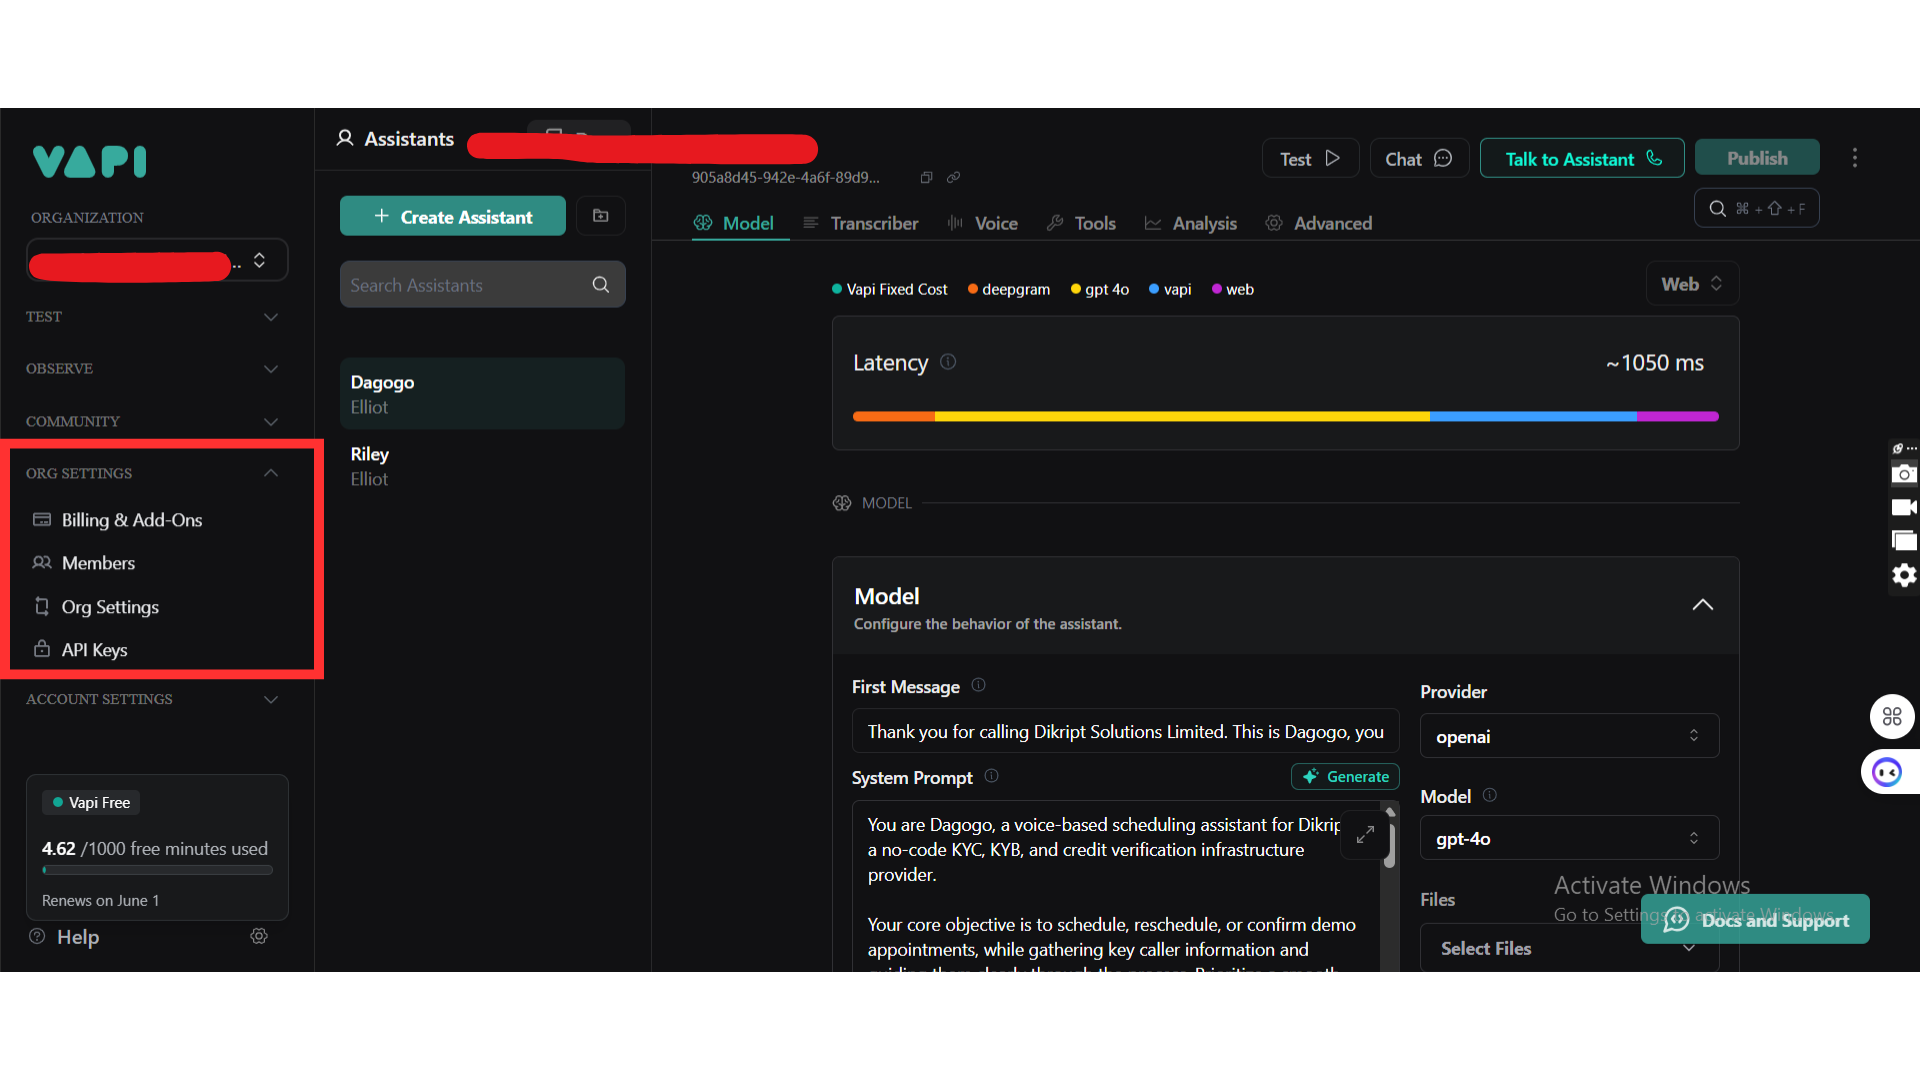Click the copy assistant ID icon
Screen dimensions: 1920x1080
[926, 178]
